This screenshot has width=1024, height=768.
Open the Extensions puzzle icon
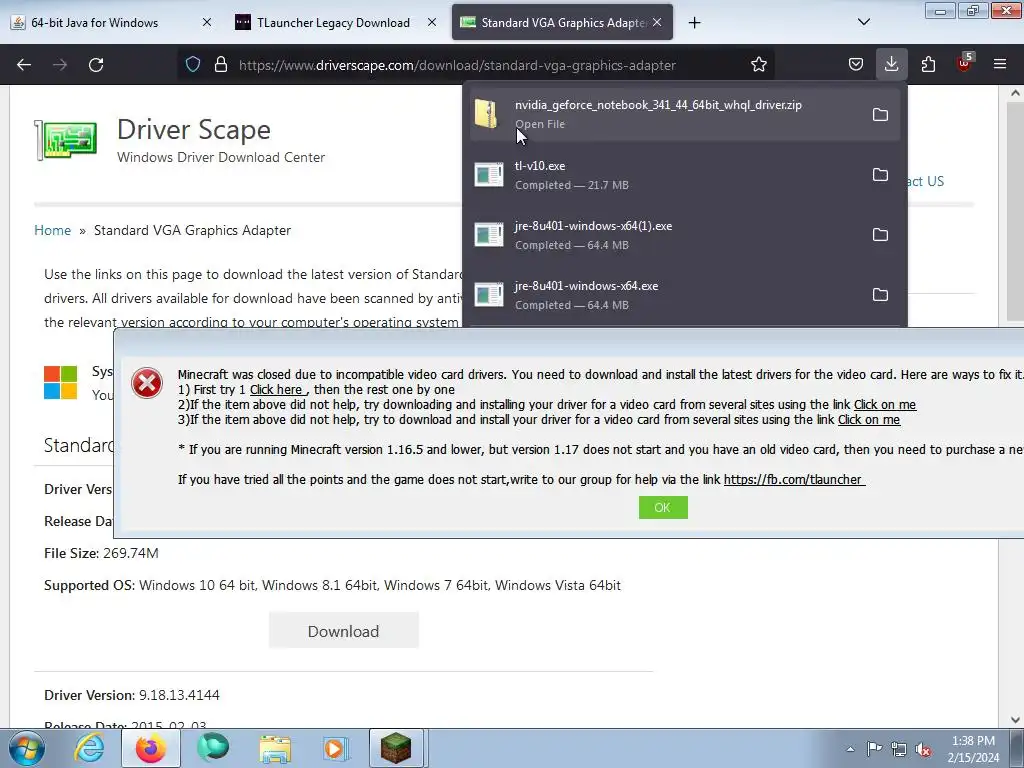click(928, 65)
